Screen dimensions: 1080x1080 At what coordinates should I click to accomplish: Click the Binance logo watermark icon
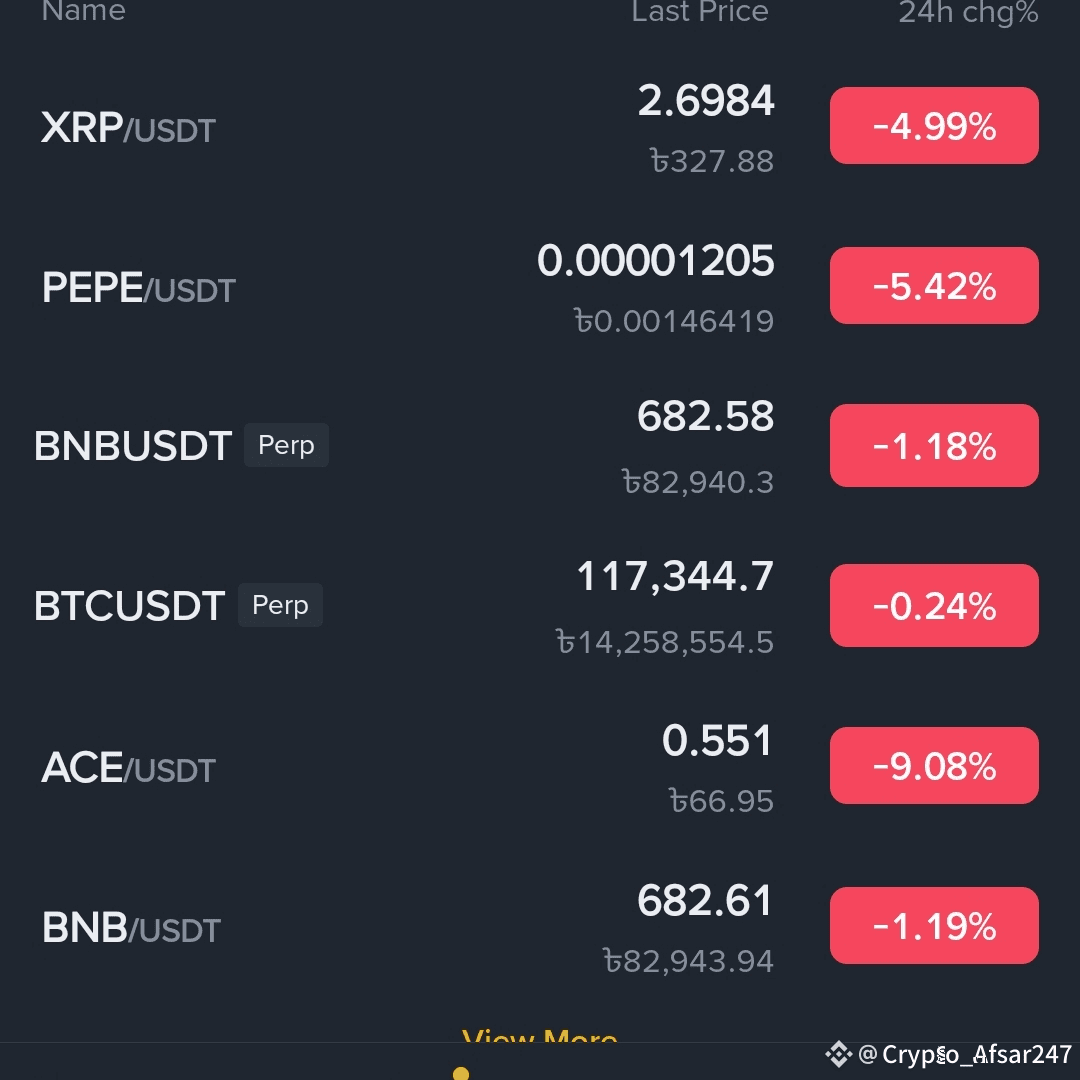[839, 1055]
